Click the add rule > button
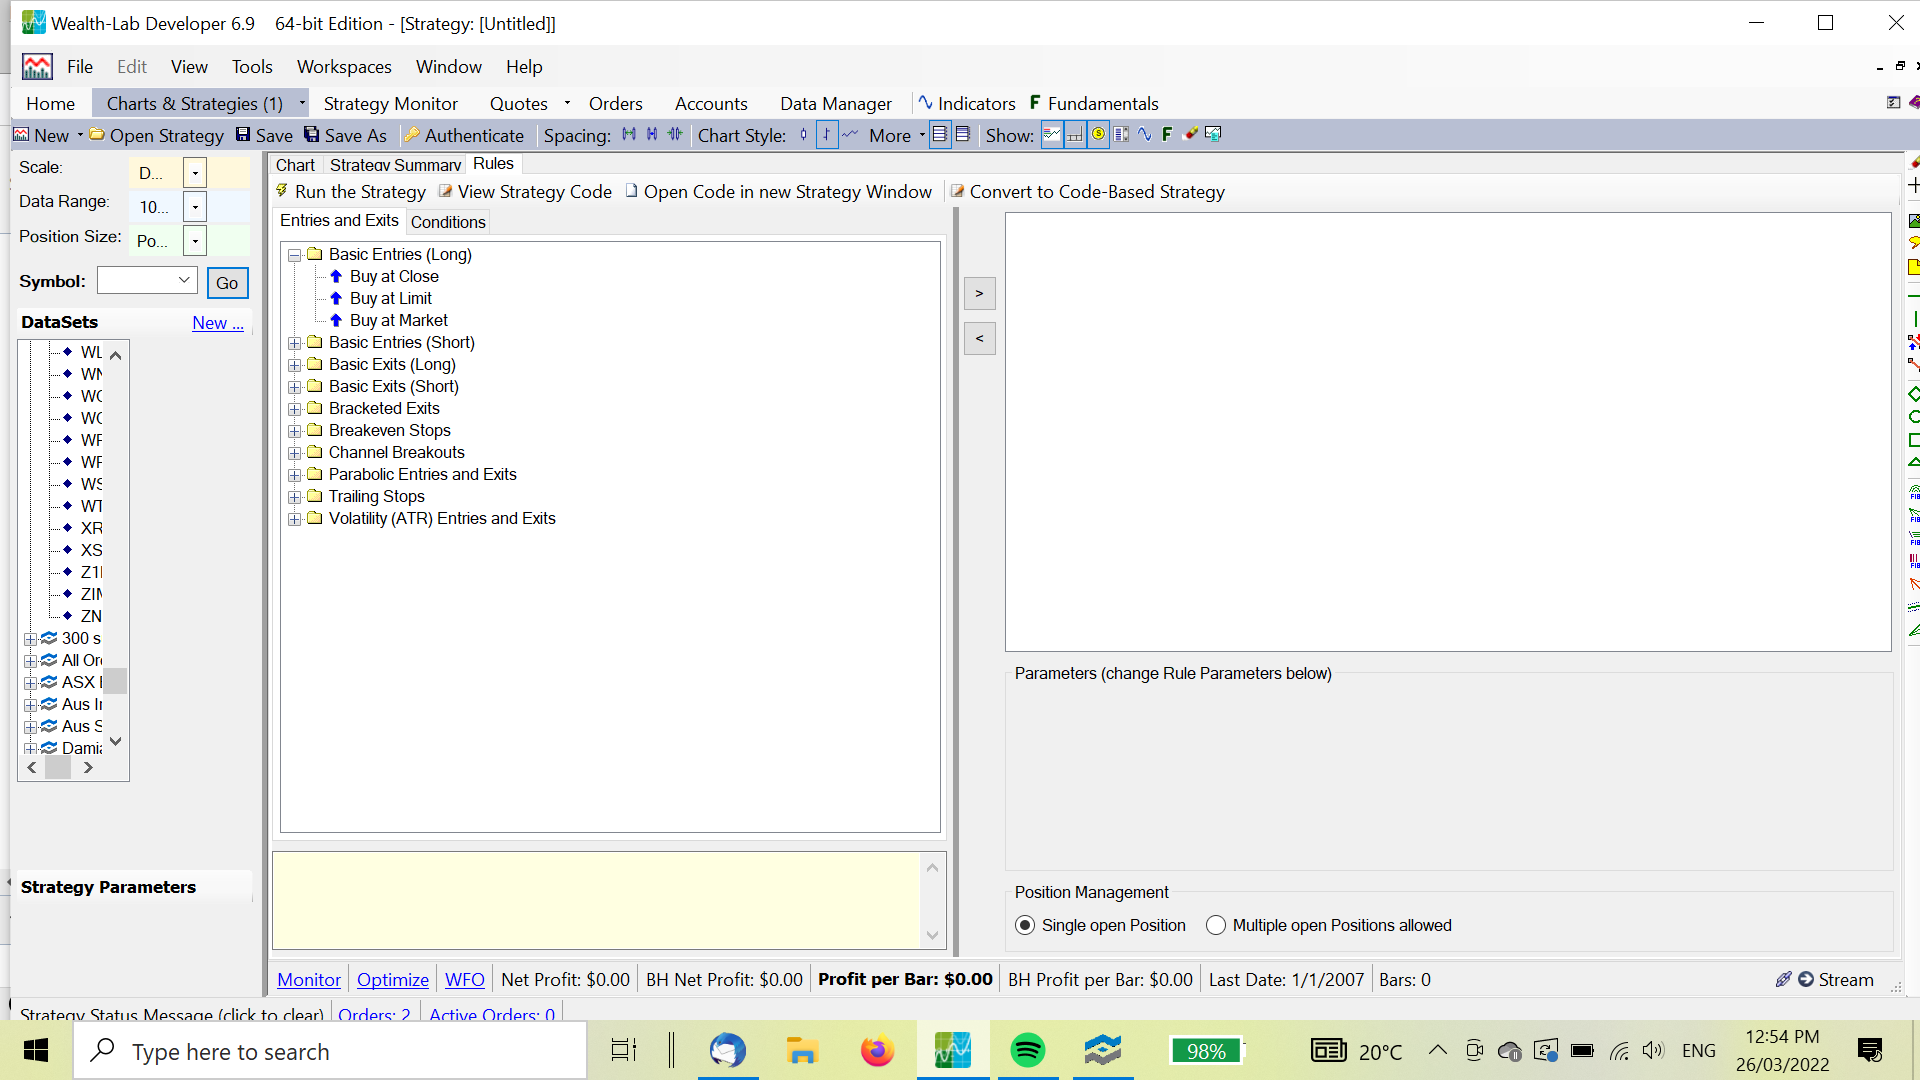The image size is (1920, 1080). [980, 293]
